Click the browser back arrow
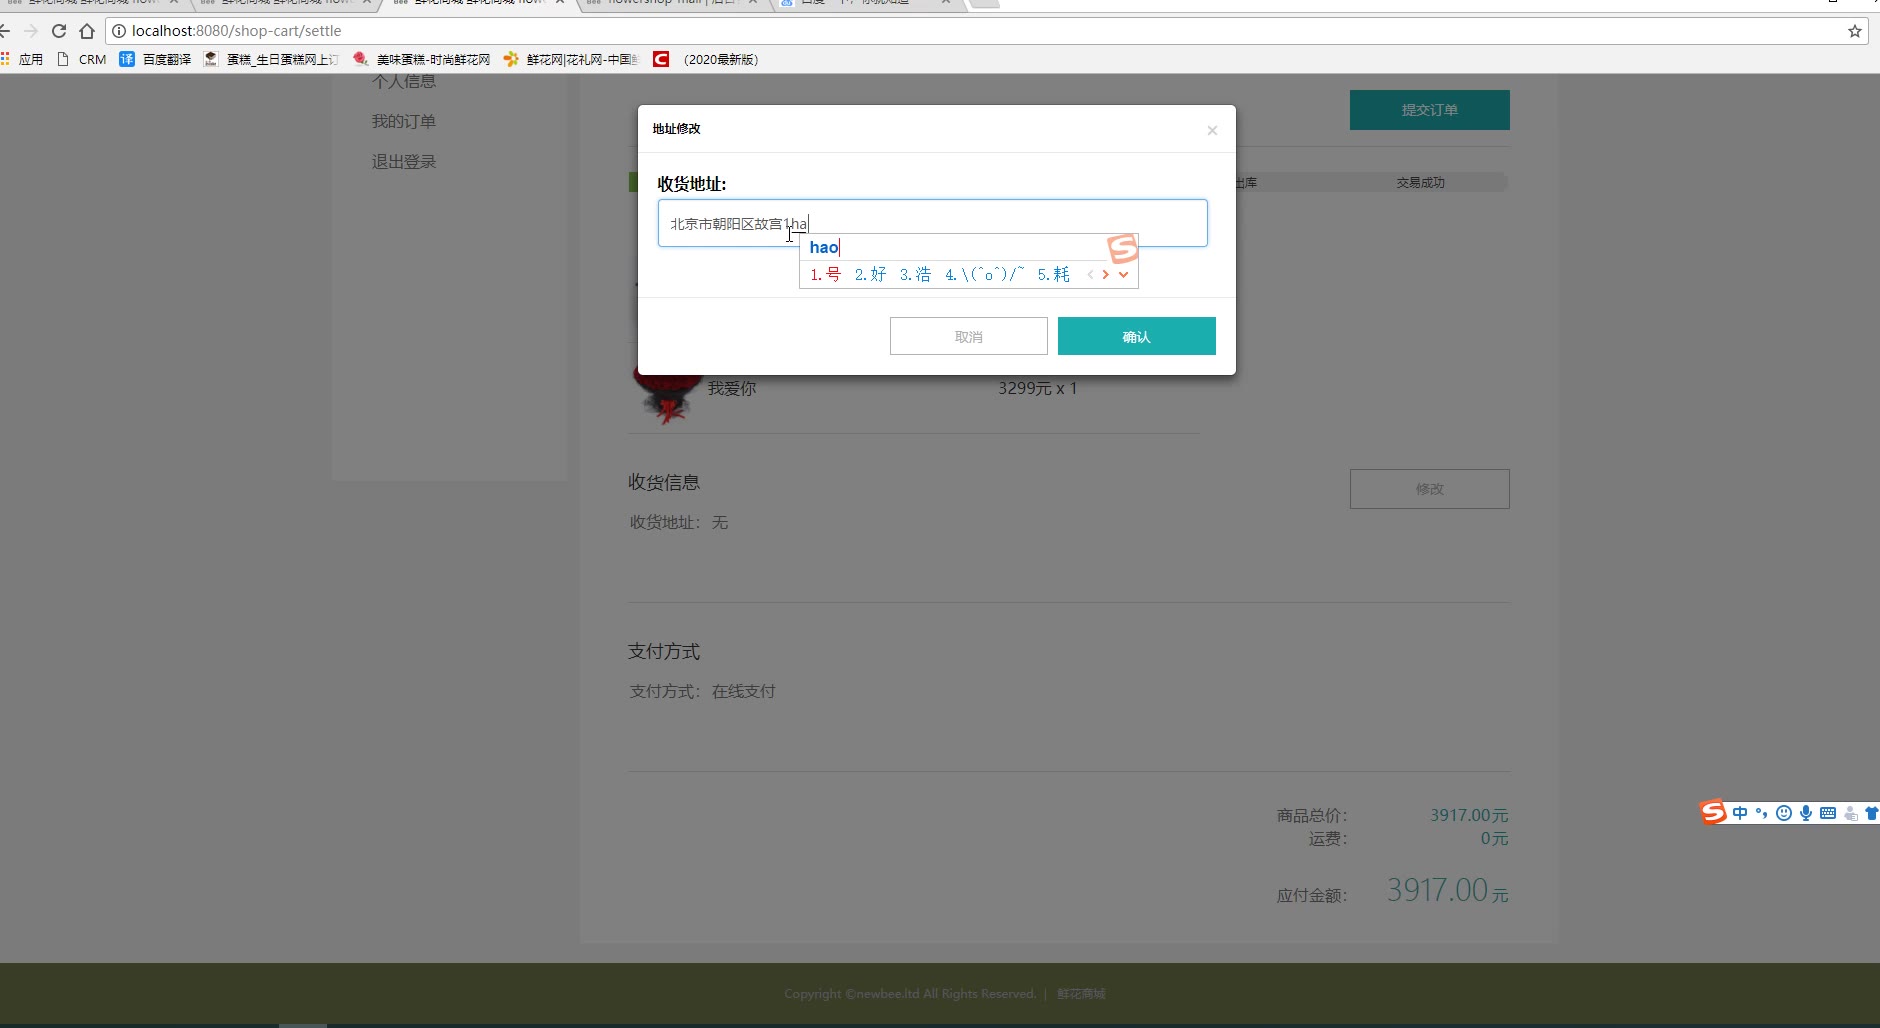Viewport: 1880px width, 1028px height. click(x=5, y=31)
